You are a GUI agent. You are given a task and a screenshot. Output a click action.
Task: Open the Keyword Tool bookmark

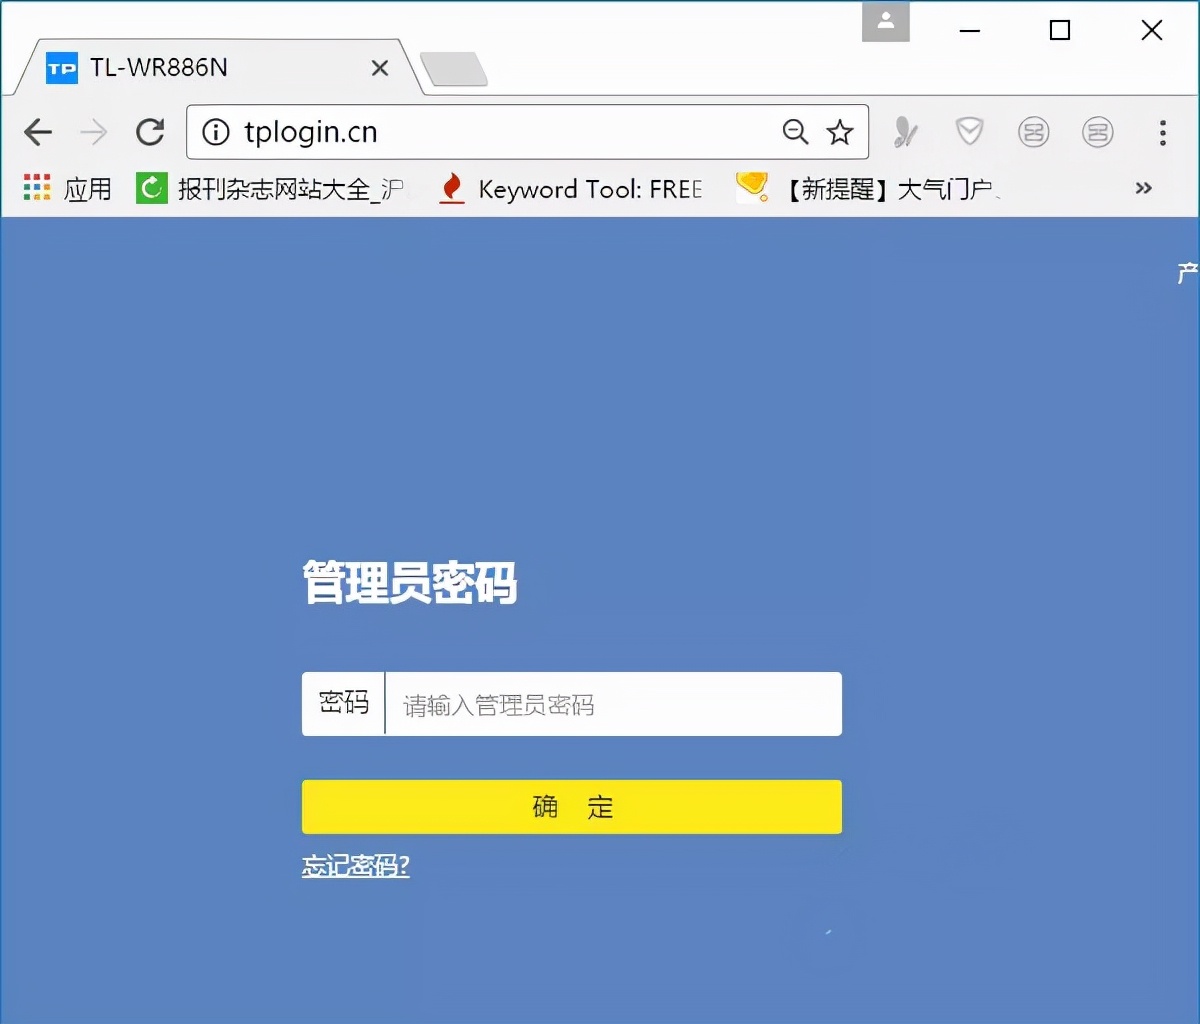pyautogui.click(x=571, y=188)
